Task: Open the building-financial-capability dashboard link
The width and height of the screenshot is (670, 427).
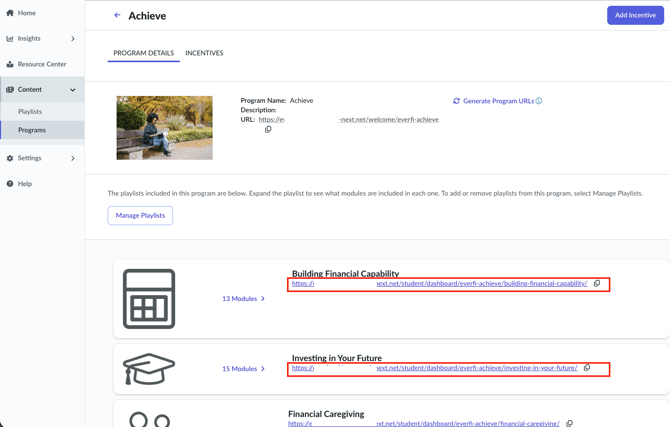Action: coord(439,283)
